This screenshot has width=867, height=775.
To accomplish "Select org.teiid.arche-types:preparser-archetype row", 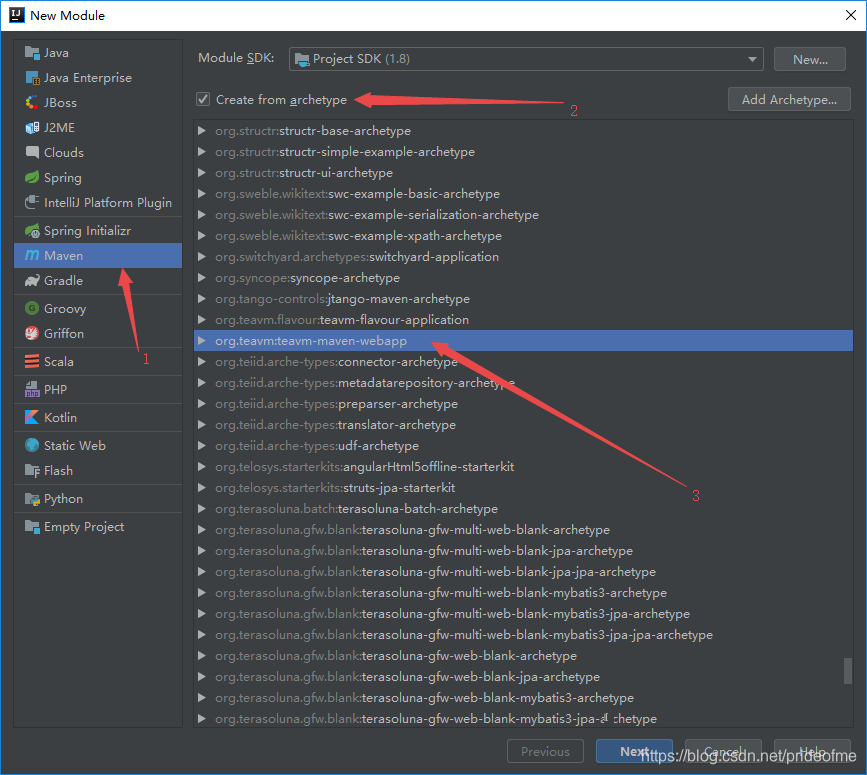I will [x=523, y=404].
